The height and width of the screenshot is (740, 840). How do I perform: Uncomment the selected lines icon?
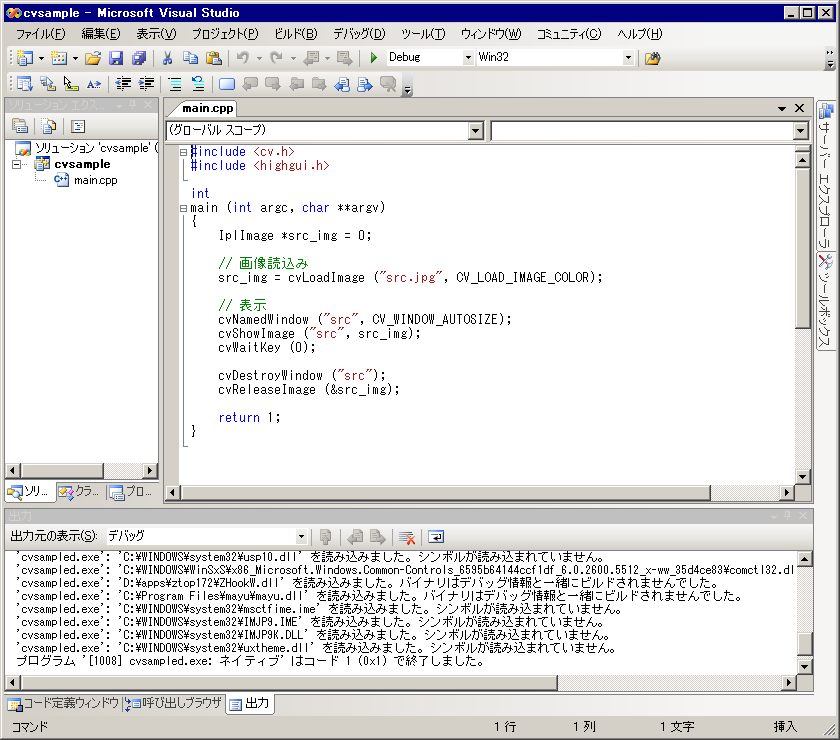198,84
